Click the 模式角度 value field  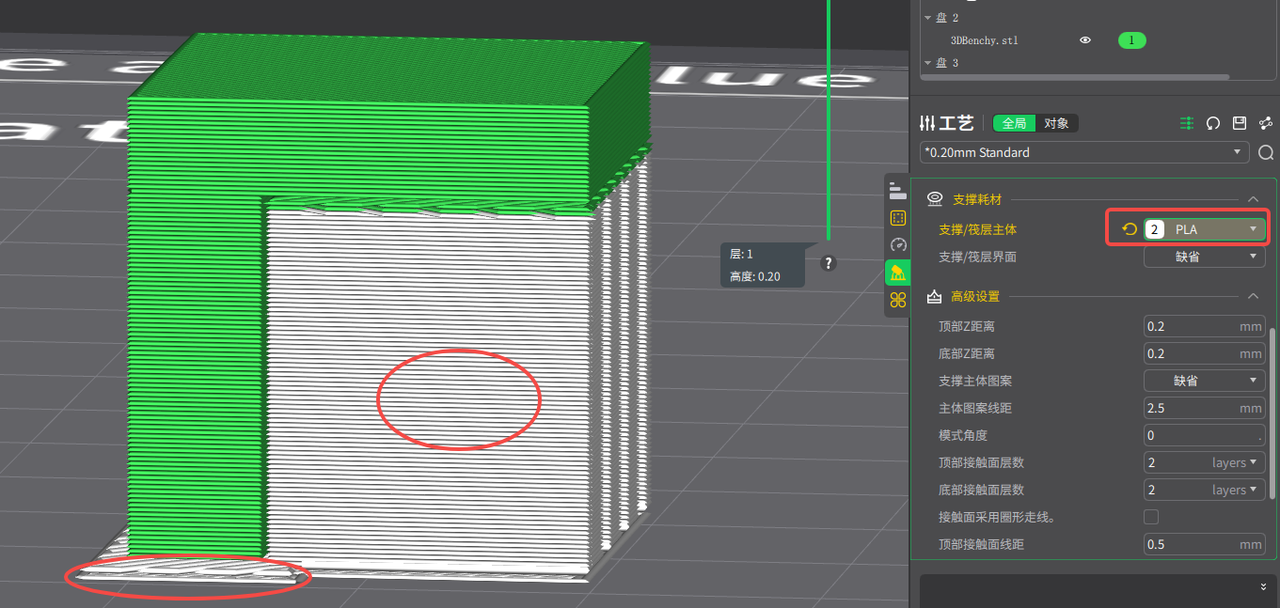point(1205,435)
